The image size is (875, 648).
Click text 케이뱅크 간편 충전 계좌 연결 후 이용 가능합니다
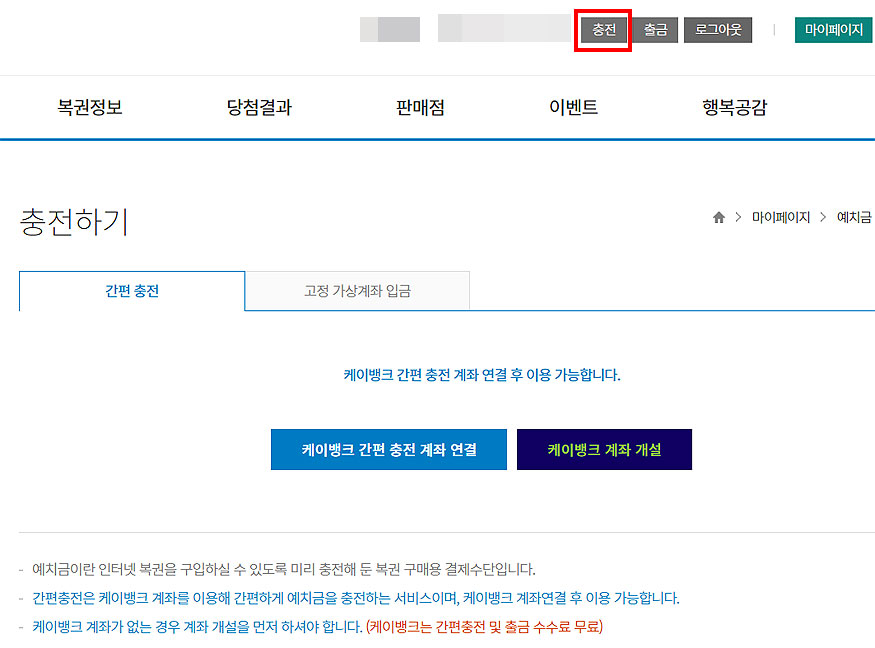tap(482, 375)
